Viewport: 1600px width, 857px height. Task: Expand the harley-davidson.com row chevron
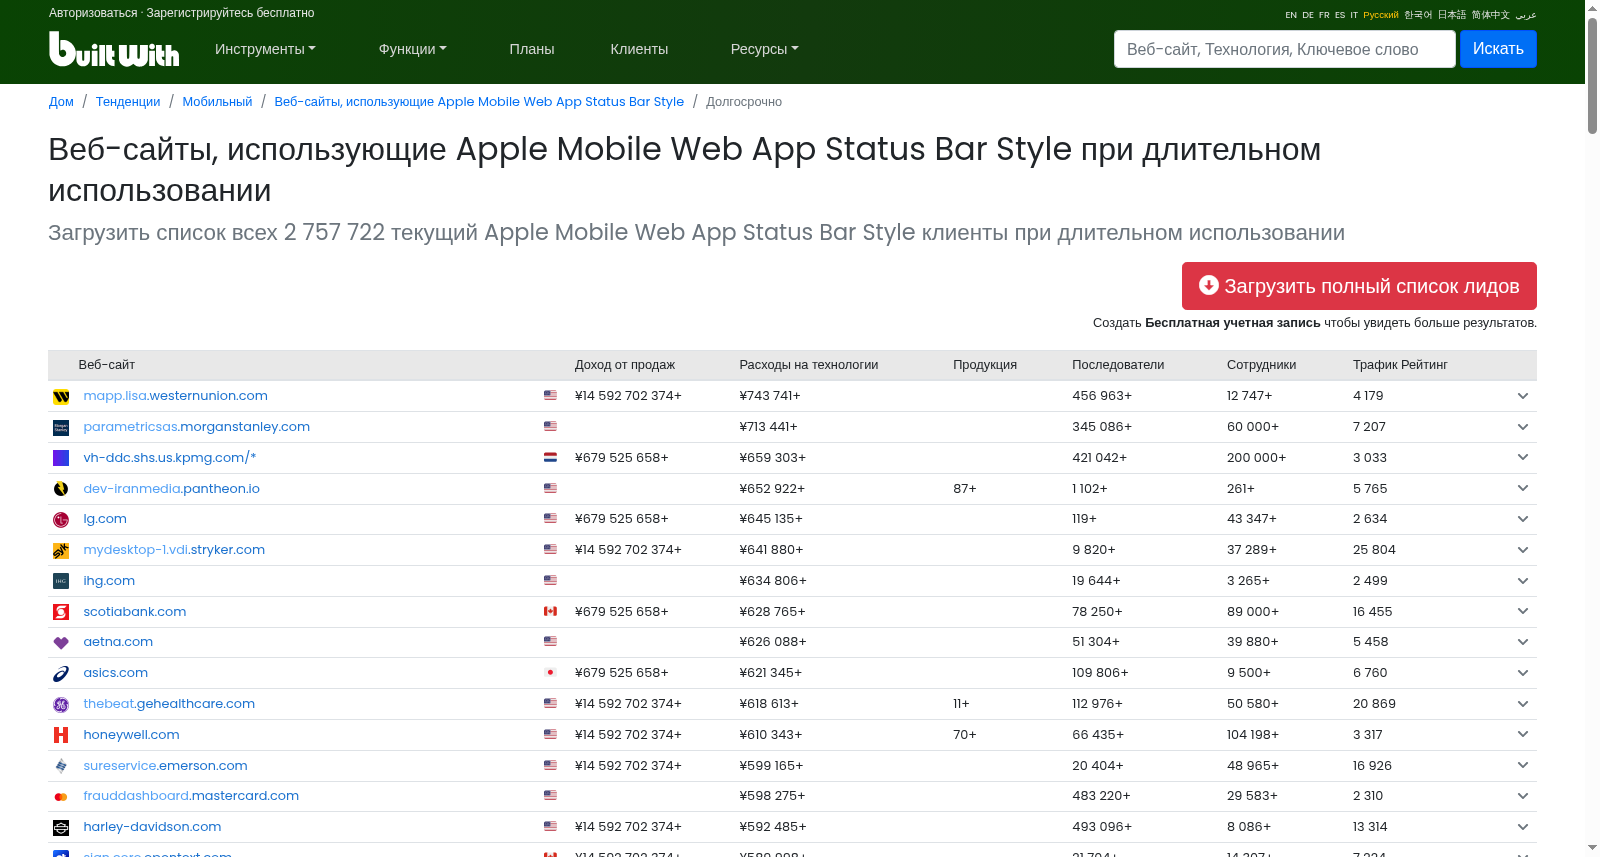1523,827
